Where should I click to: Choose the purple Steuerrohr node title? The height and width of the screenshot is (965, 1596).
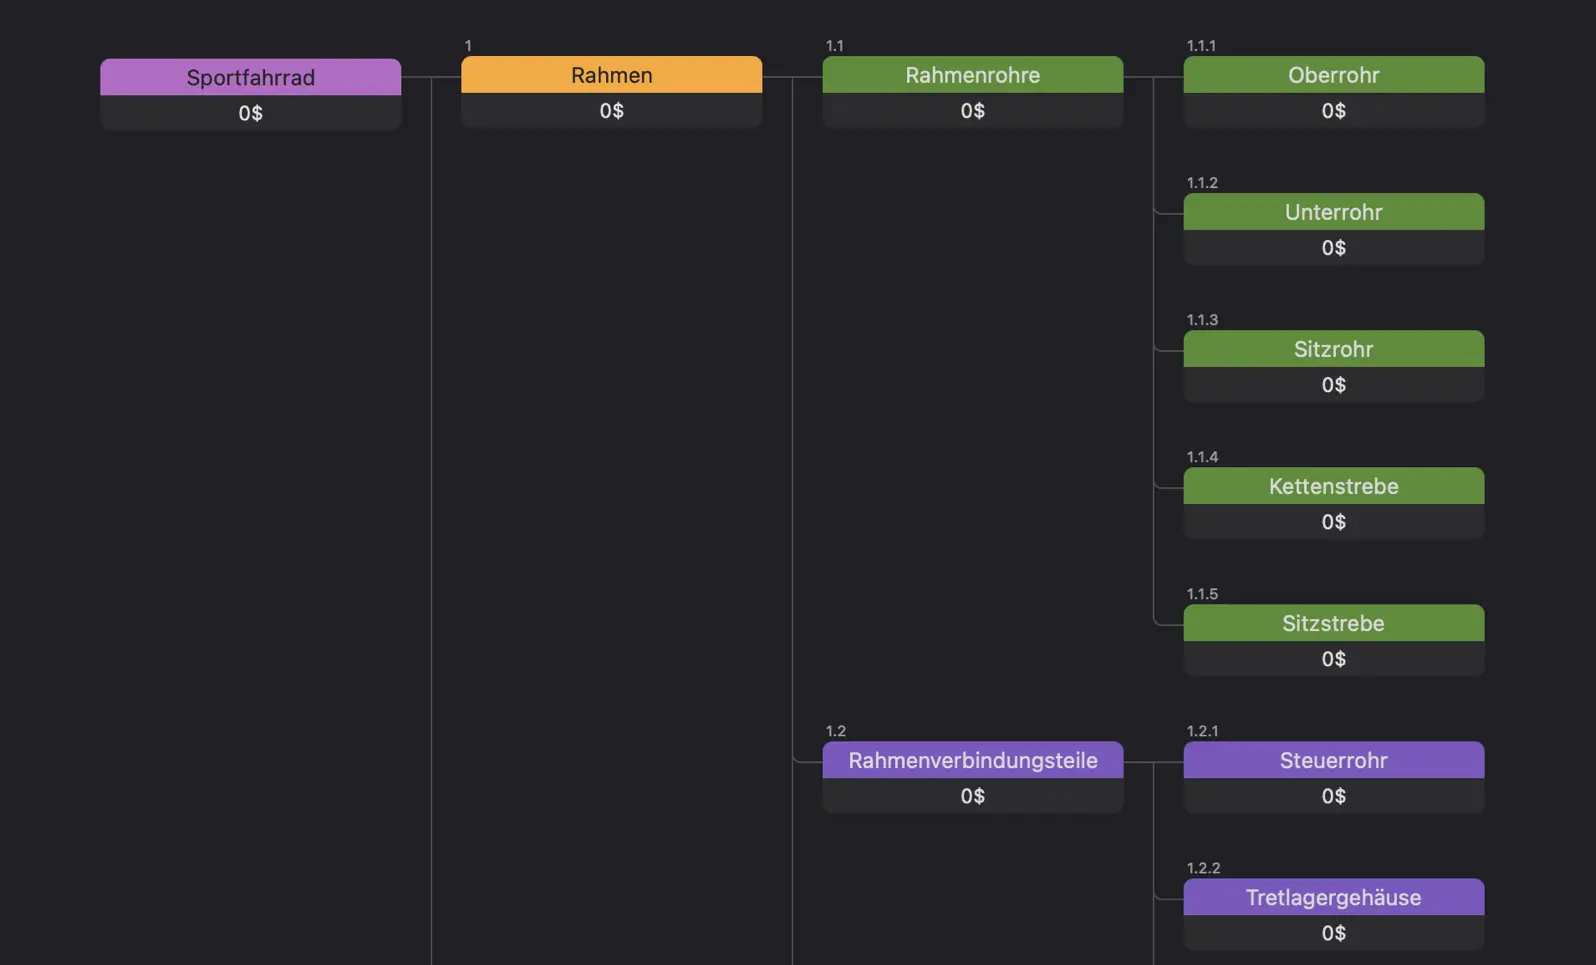[x=1333, y=760]
